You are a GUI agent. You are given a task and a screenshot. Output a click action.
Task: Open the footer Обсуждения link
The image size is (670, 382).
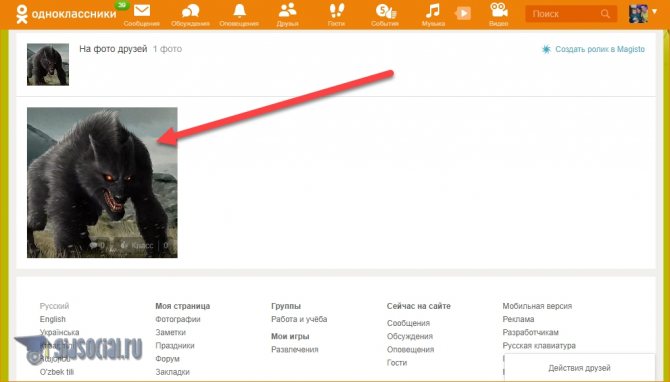410,336
